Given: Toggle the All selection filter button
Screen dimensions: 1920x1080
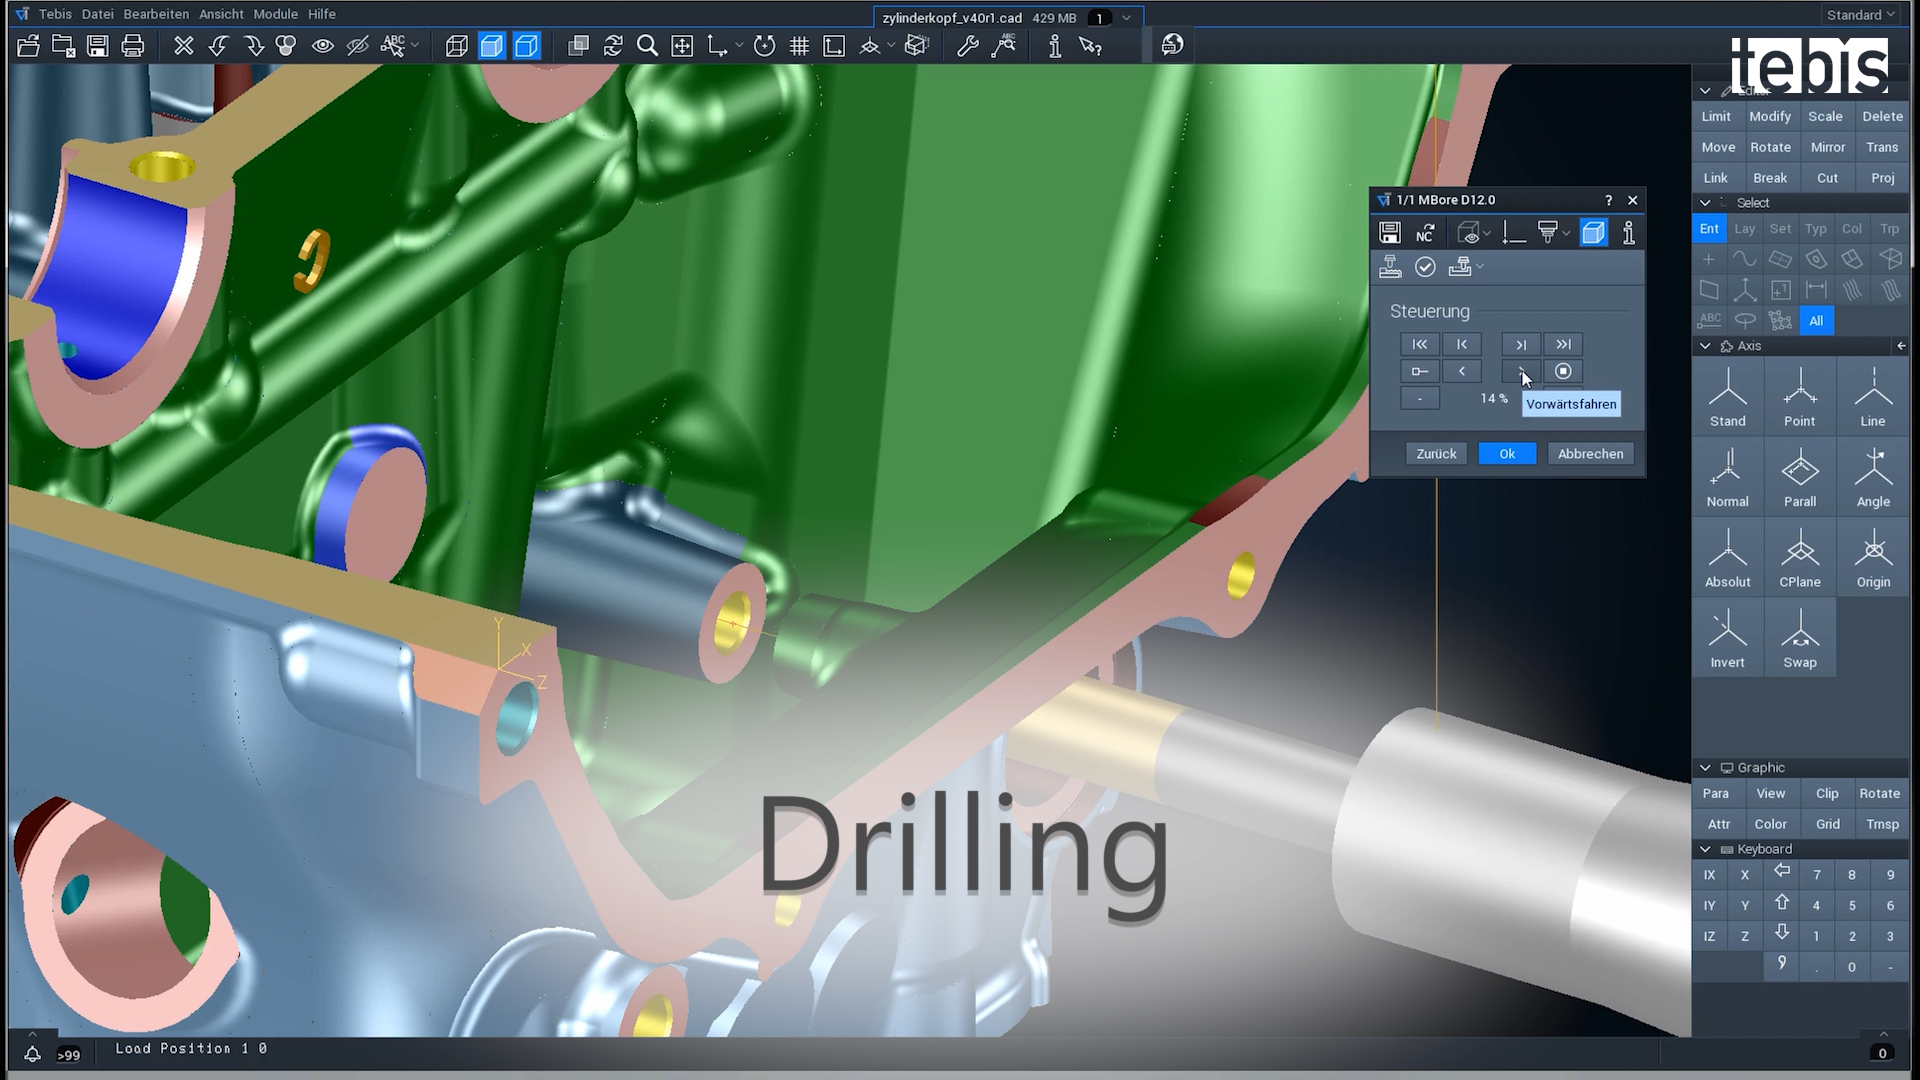Looking at the screenshot, I should click(x=1816, y=321).
